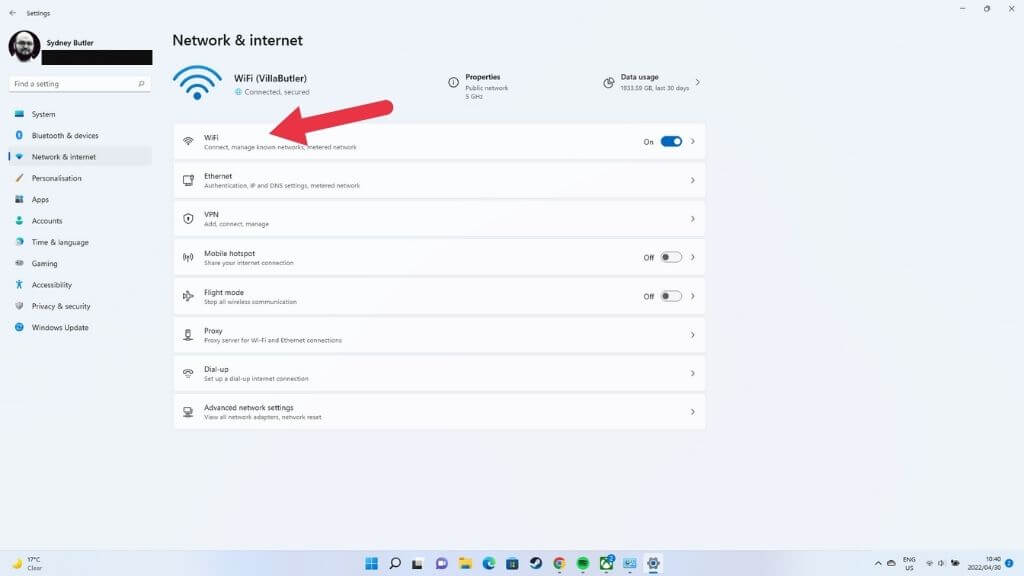Open Xbox app from taskbar
Image resolution: width=1024 pixels, height=576 pixels.
(x=607, y=562)
